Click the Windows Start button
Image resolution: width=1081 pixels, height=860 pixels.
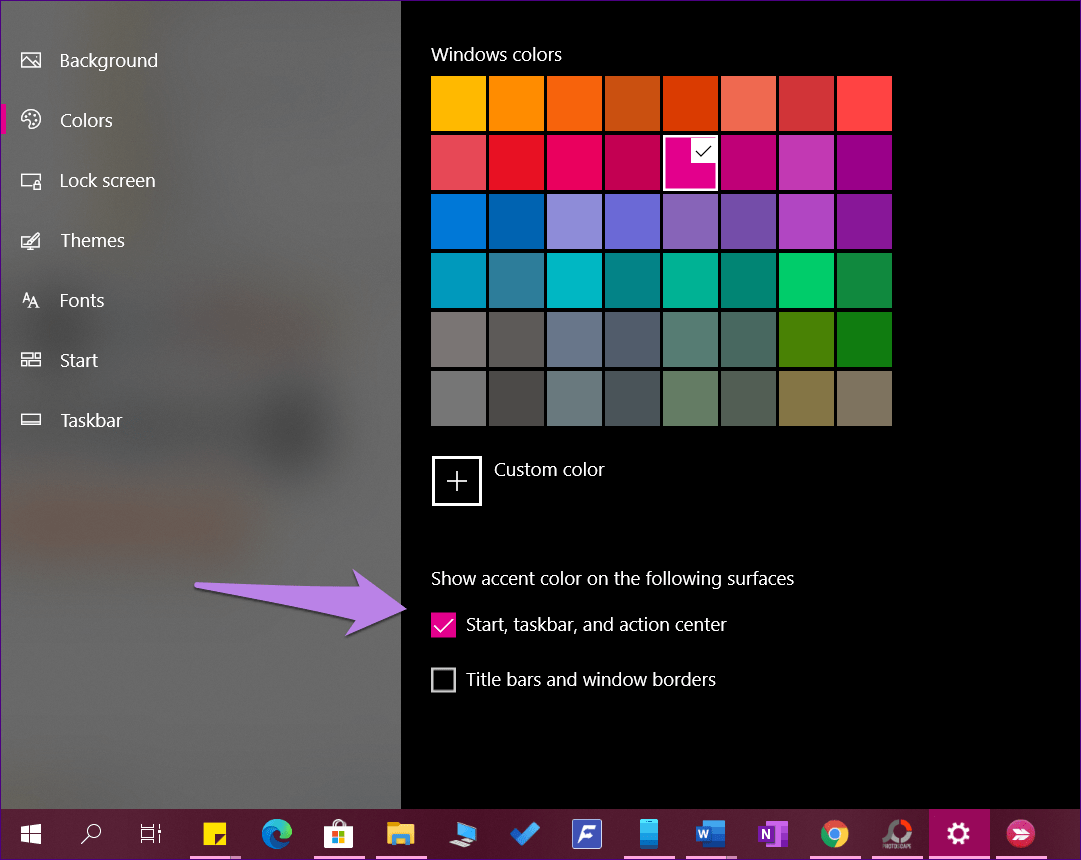tap(31, 833)
